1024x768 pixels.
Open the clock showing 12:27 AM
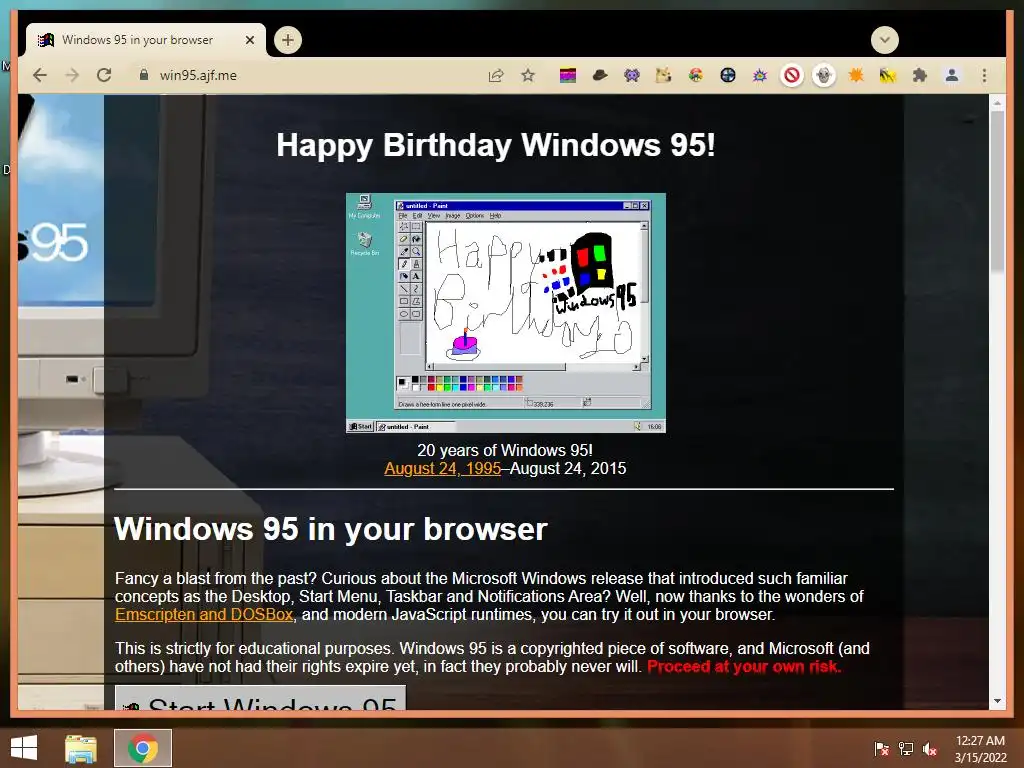pyautogui.click(x=980, y=749)
